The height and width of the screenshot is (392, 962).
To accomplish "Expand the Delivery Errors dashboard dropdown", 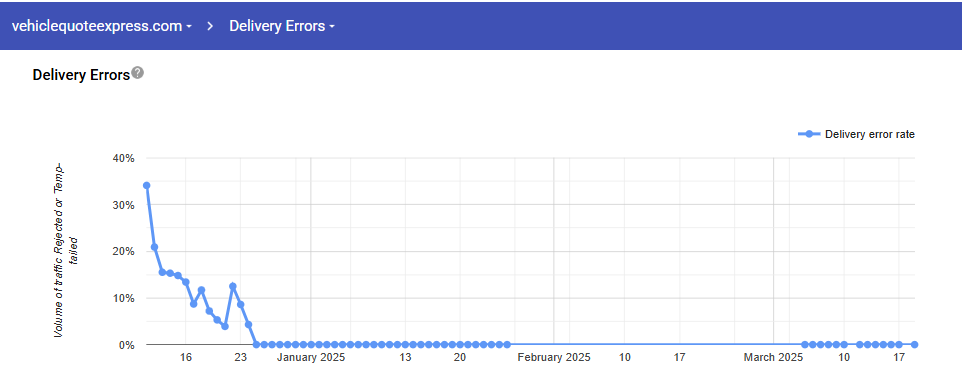I will 282,26.
